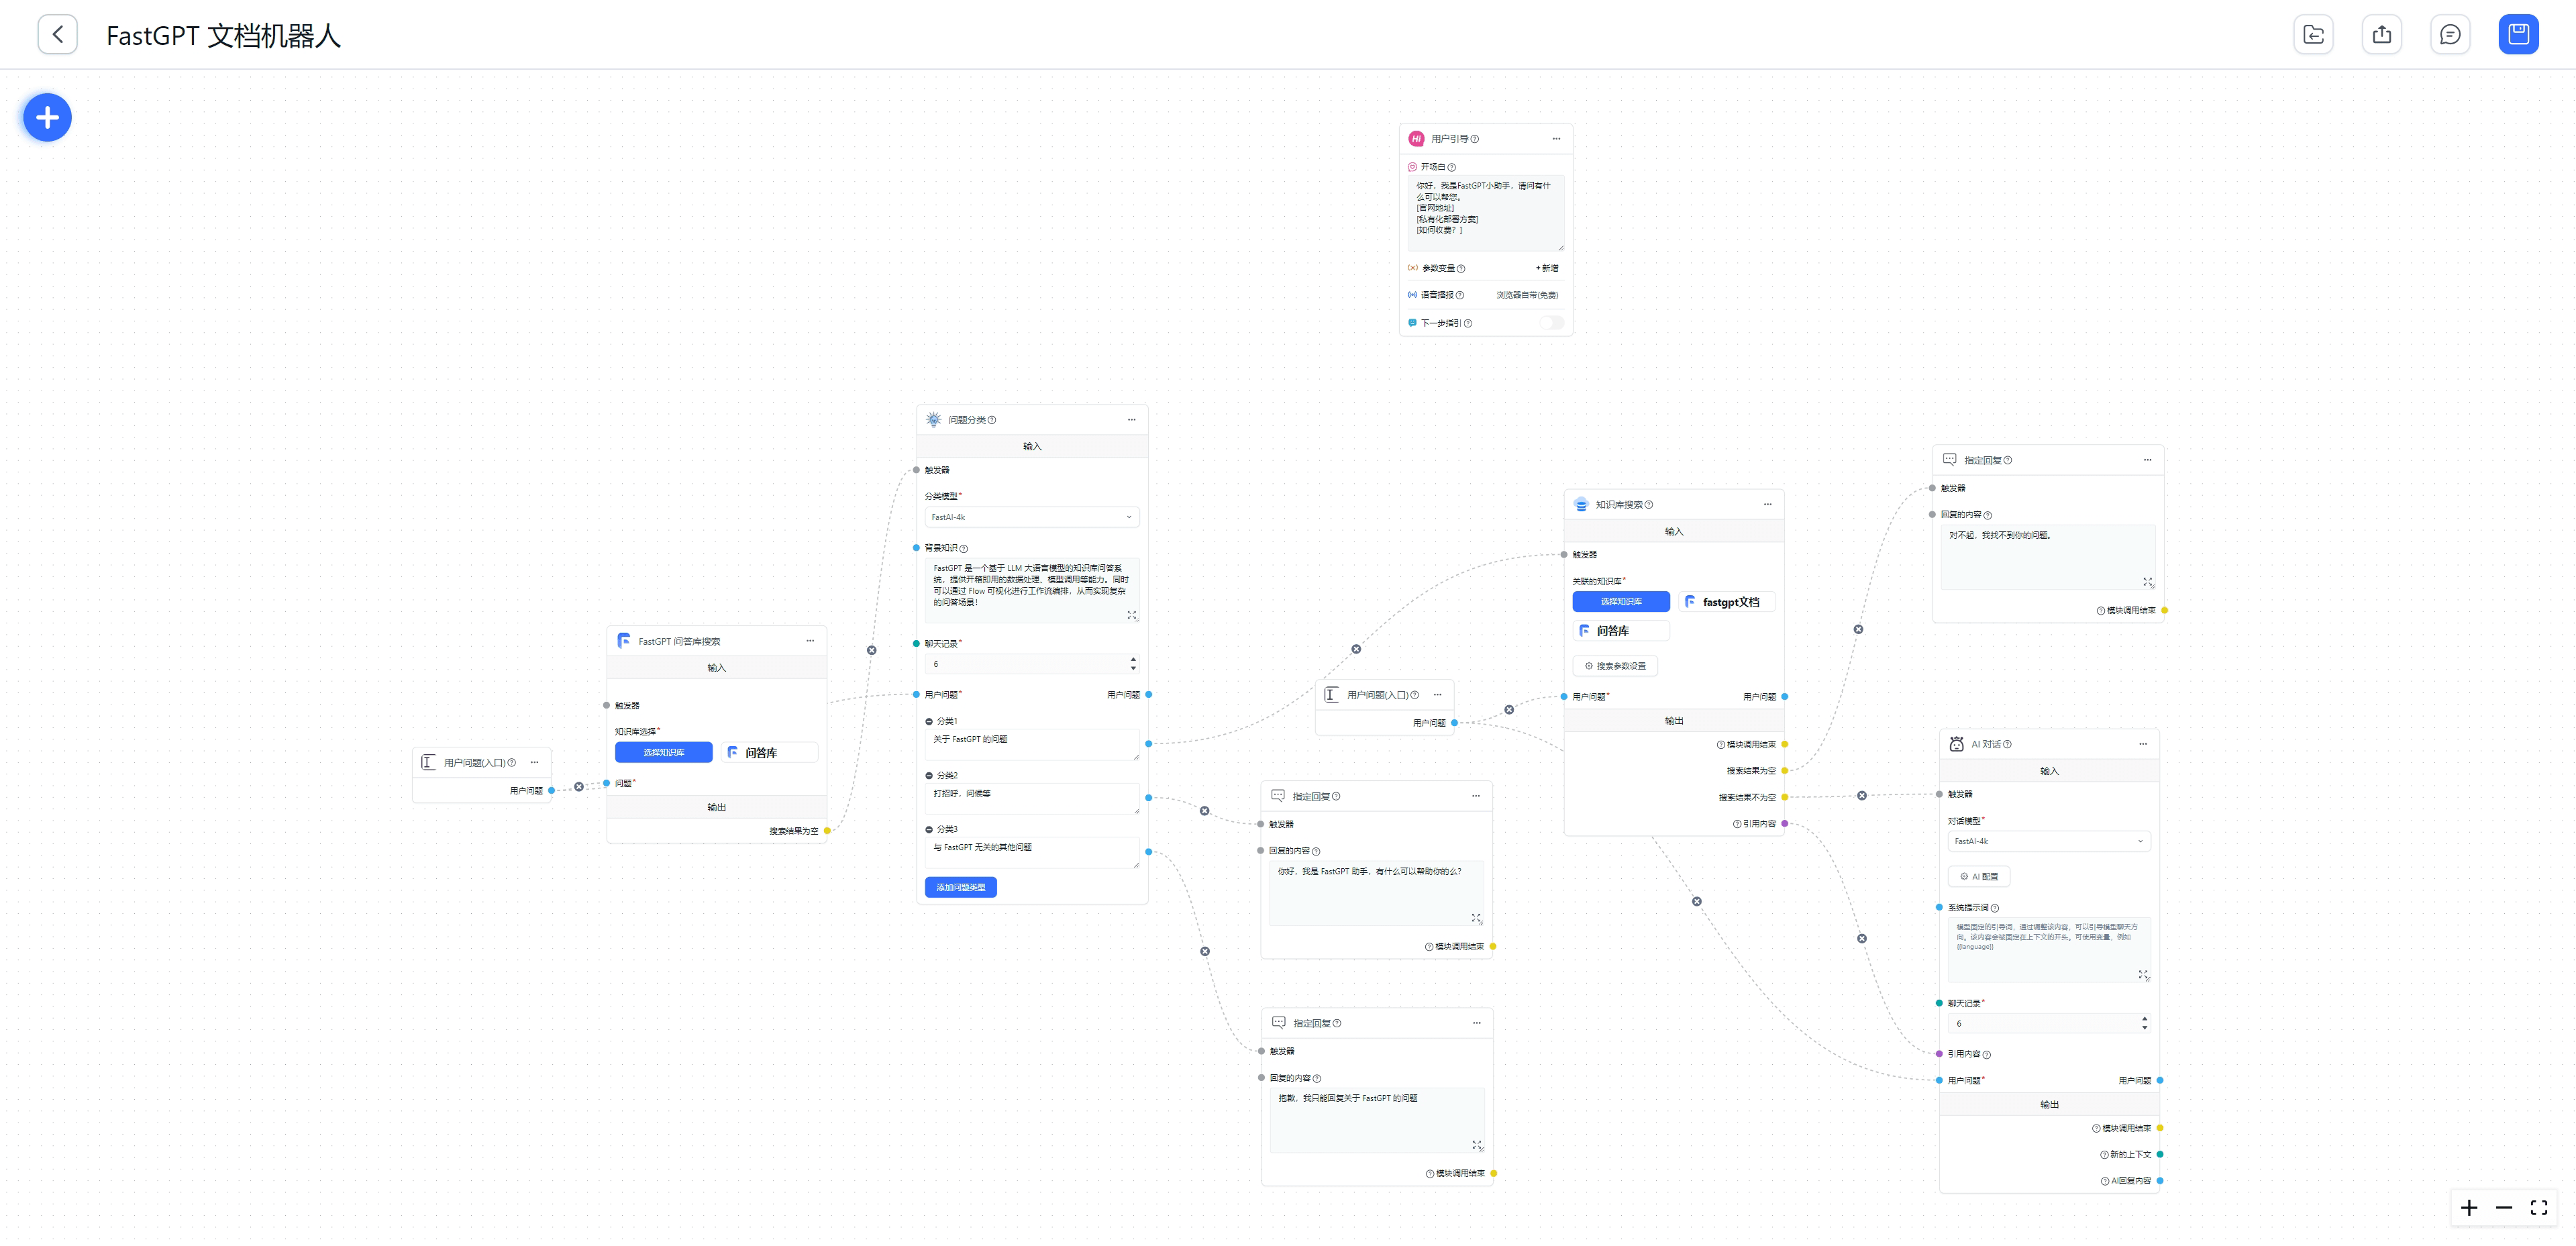The image size is (2576, 1246).
Task: Click the import config icon in header
Action: pyautogui.click(x=2313, y=35)
